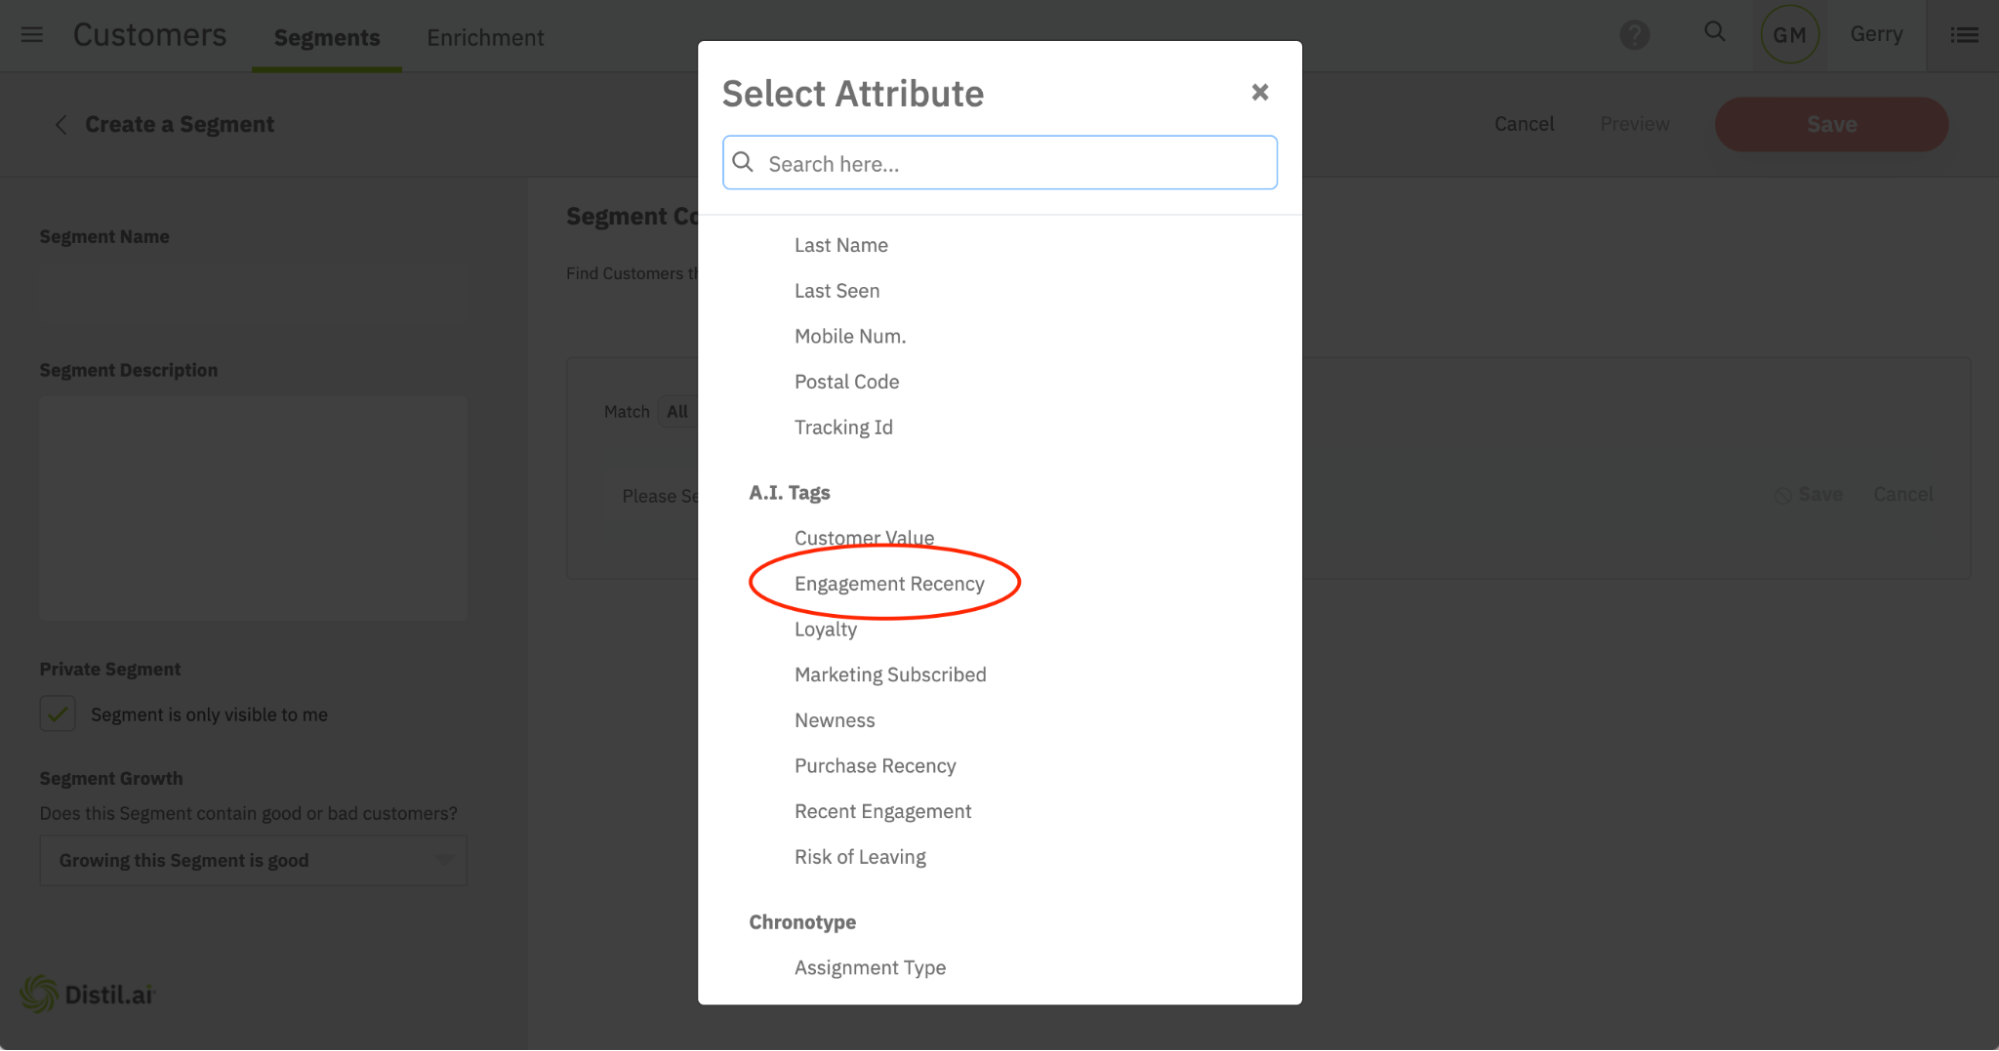
Task: Click the rule Cancel link
Action: [x=1902, y=494]
